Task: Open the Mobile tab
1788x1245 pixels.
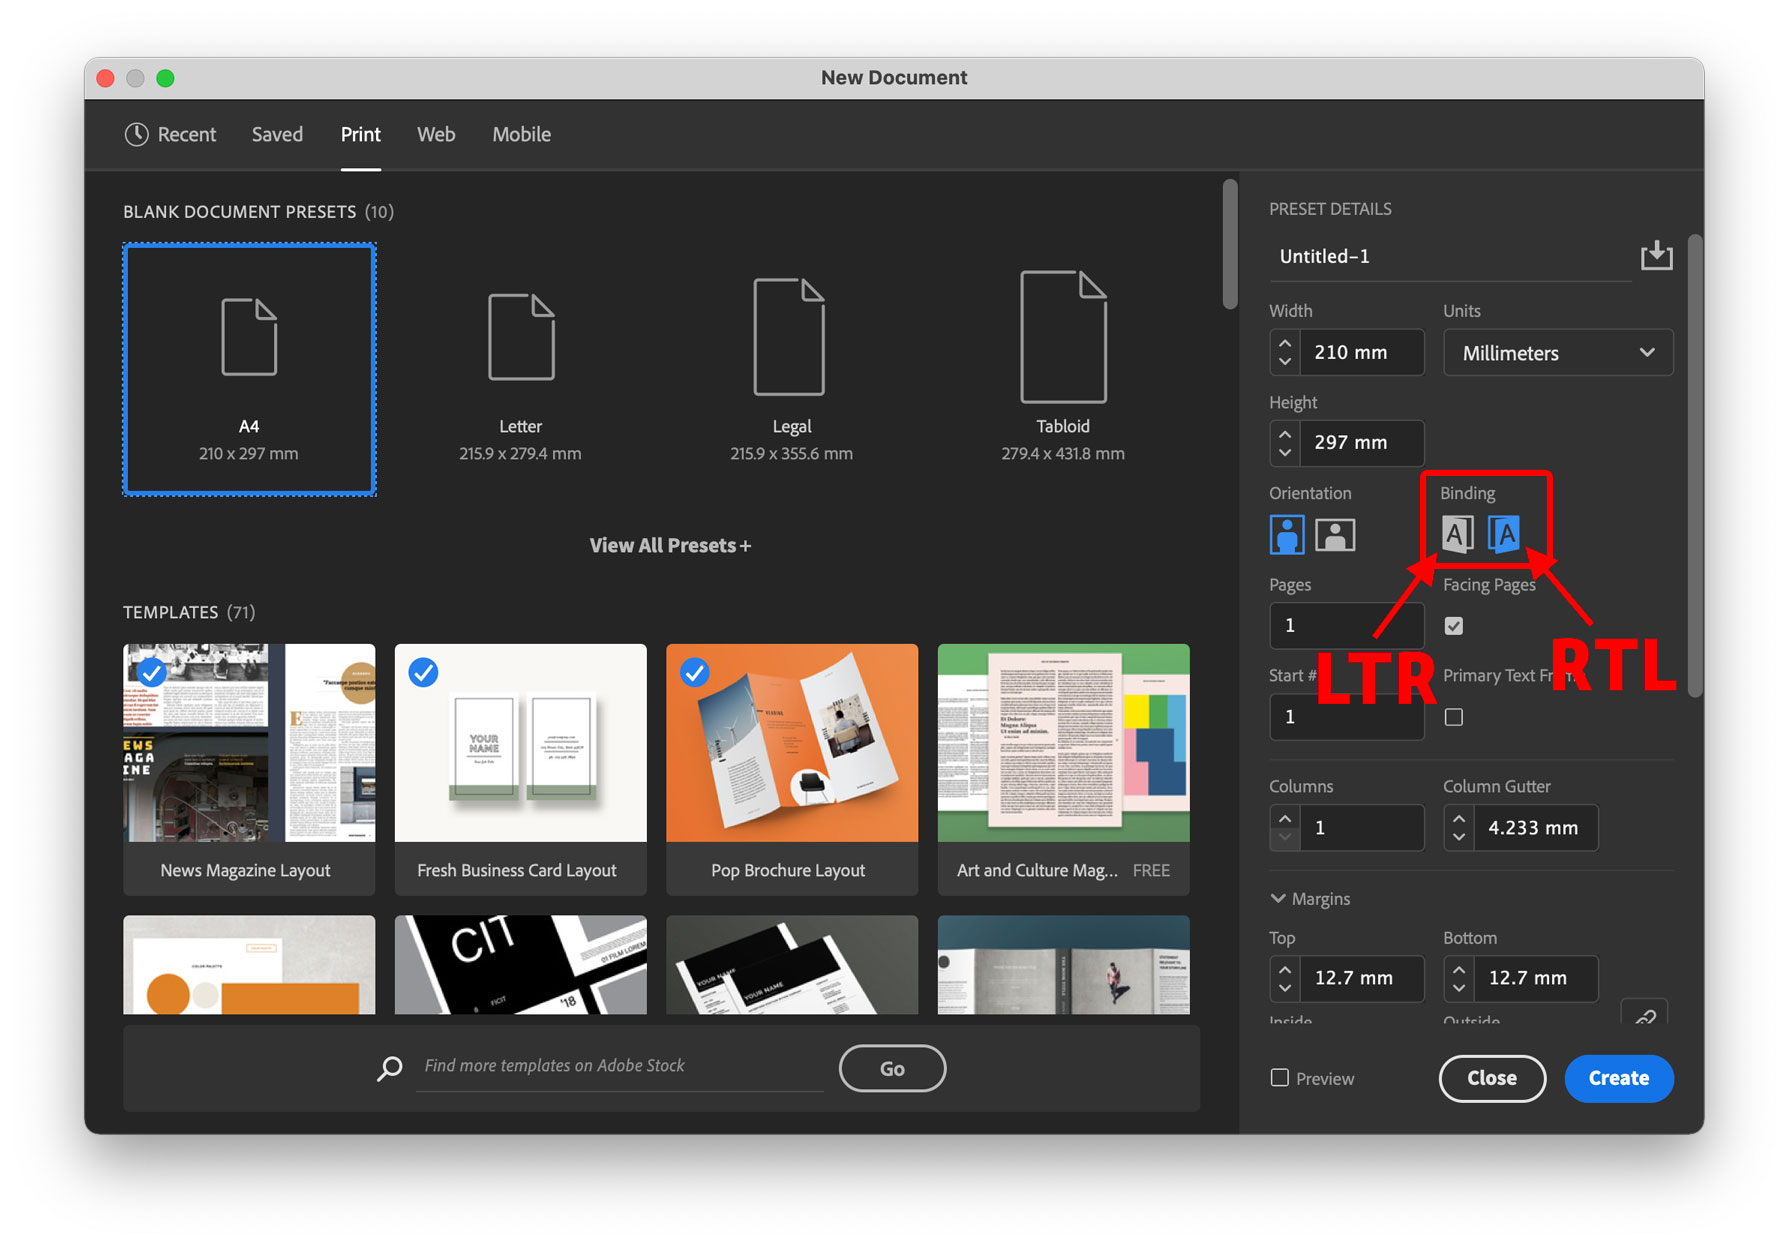Action: pos(521,134)
